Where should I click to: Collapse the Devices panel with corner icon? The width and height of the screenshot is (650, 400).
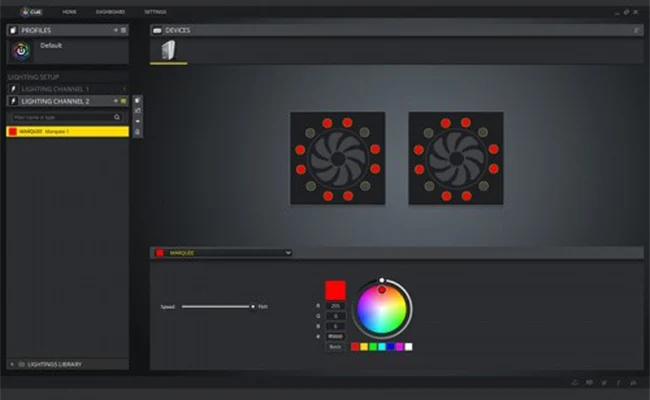coord(636,30)
